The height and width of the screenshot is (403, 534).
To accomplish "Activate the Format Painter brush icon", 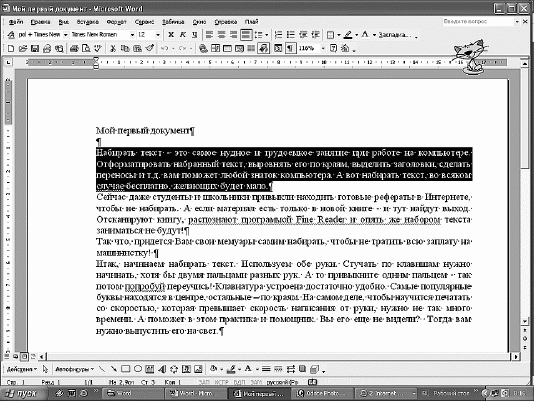I will click(x=150, y=48).
